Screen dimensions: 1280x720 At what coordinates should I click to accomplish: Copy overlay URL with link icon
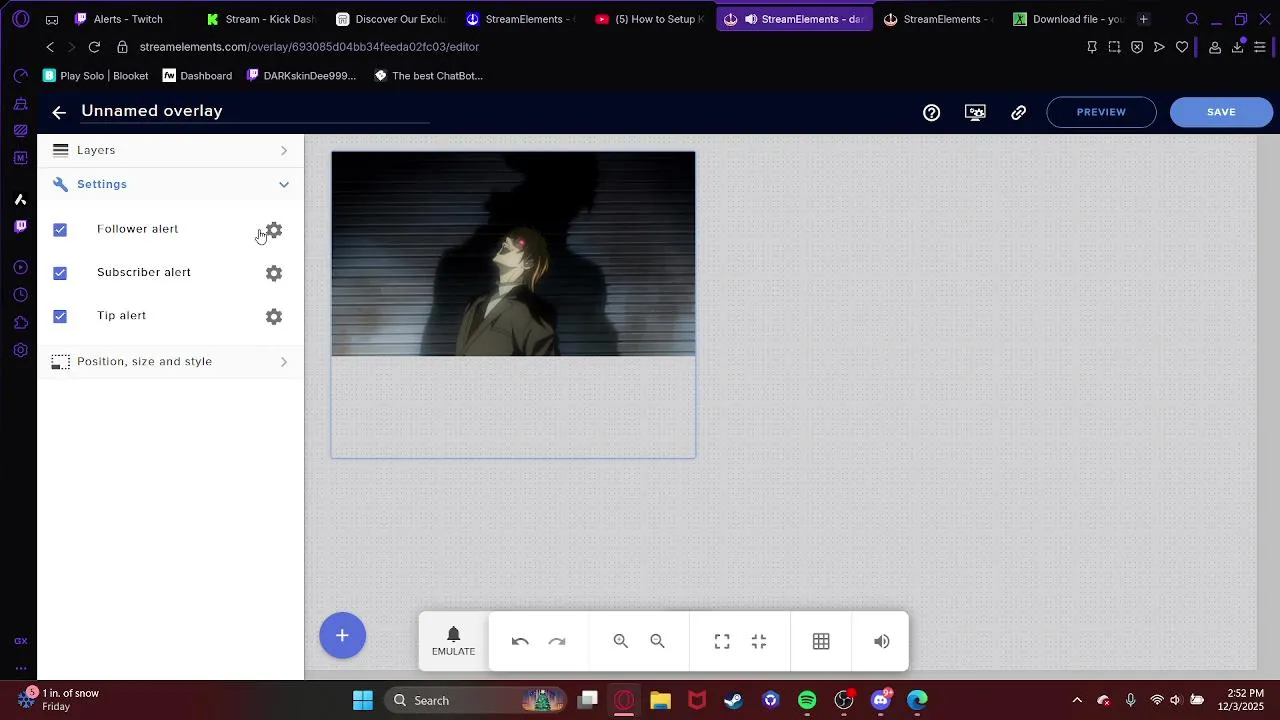point(1018,113)
